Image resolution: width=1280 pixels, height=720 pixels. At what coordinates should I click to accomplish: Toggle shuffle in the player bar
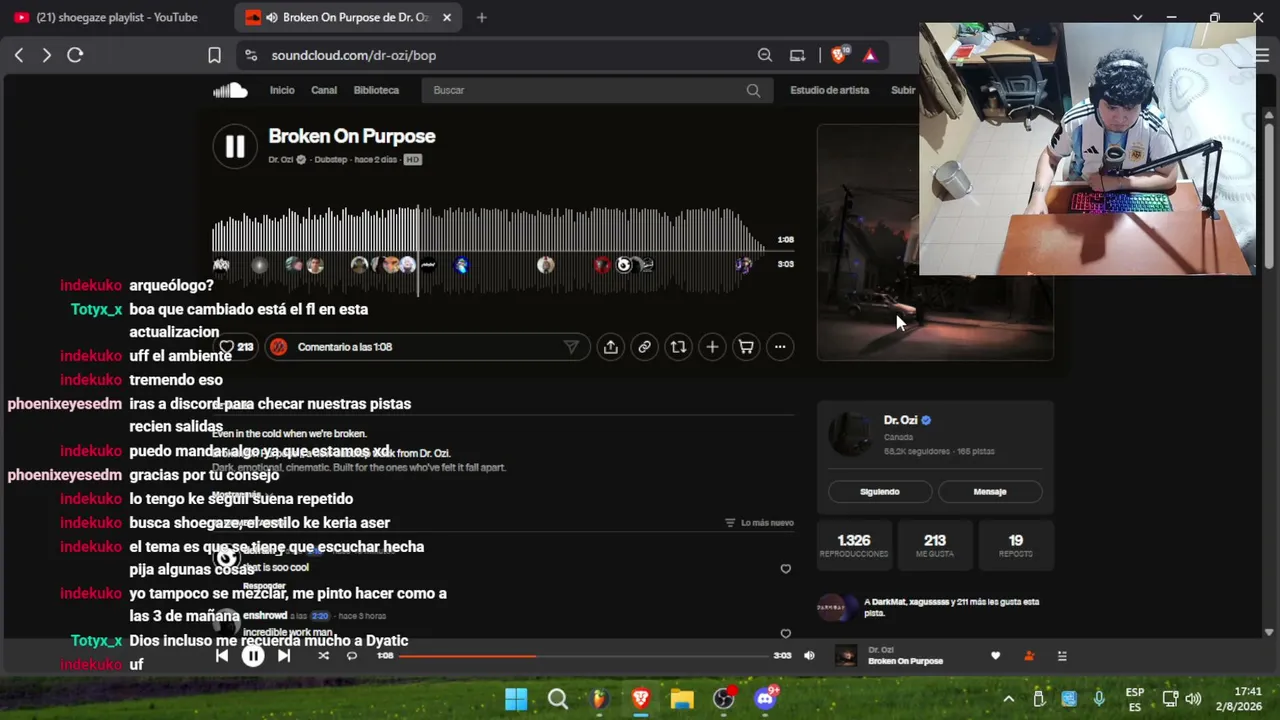(323, 656)
